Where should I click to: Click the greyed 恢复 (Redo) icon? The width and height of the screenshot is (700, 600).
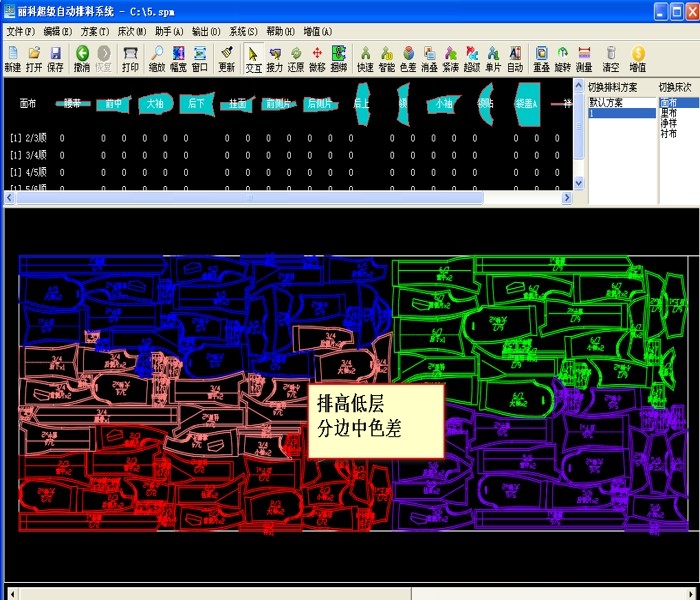pos(104,58)
